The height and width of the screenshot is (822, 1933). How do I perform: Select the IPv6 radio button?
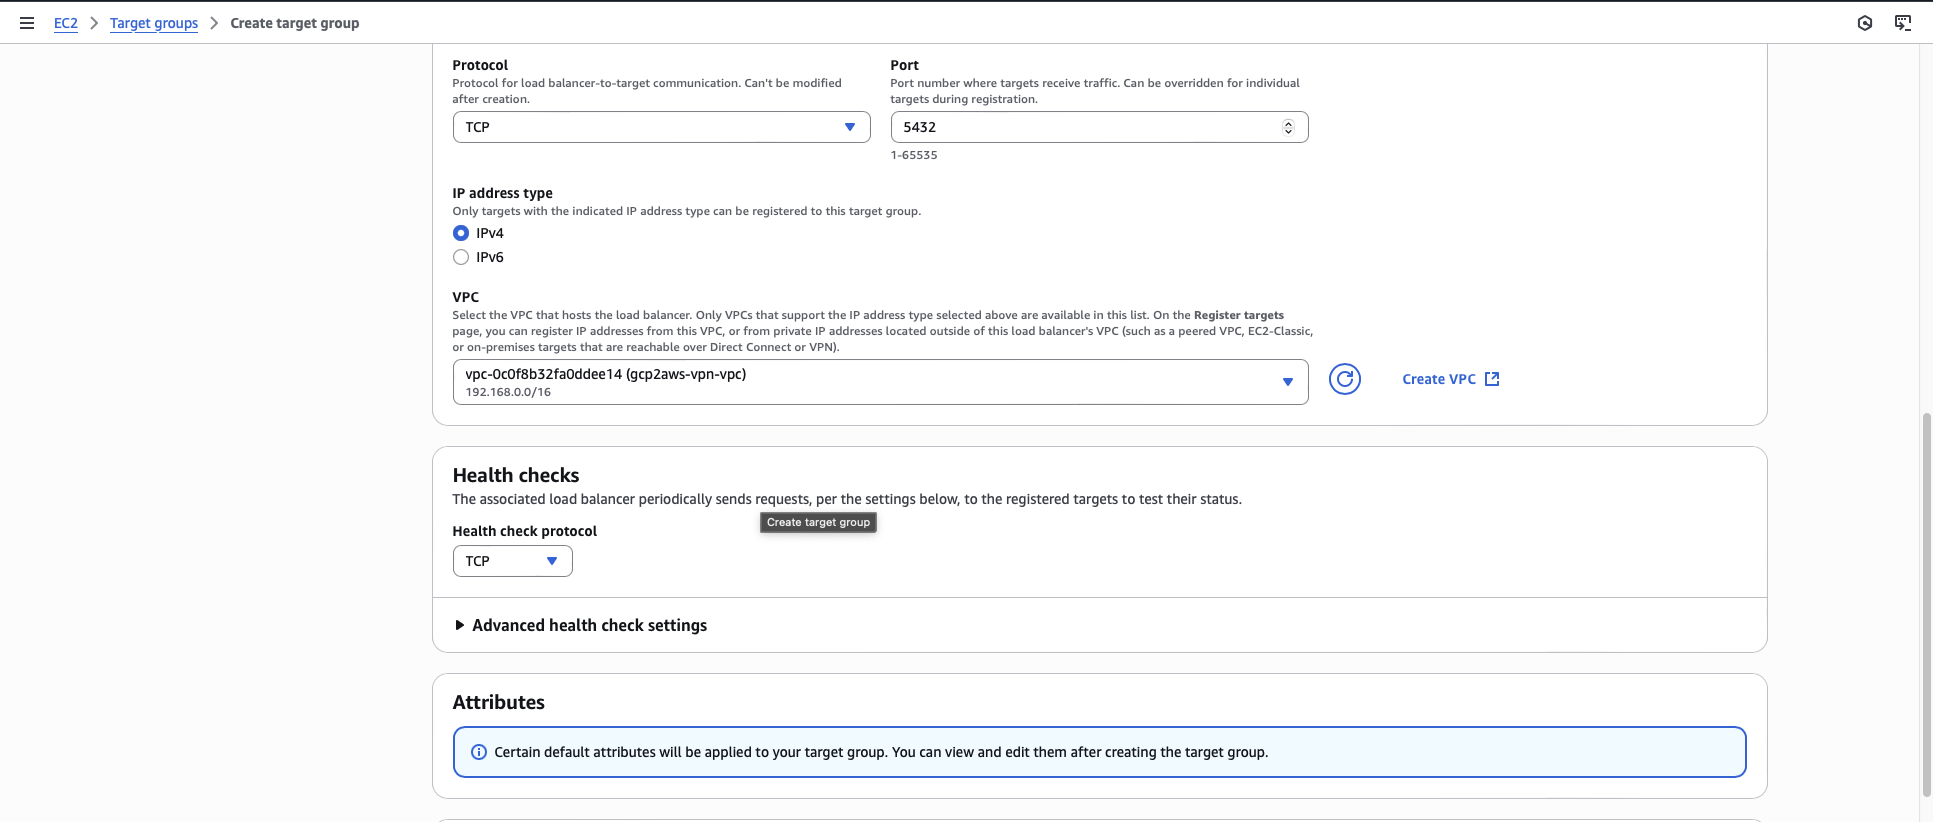[x=461, y=257]
